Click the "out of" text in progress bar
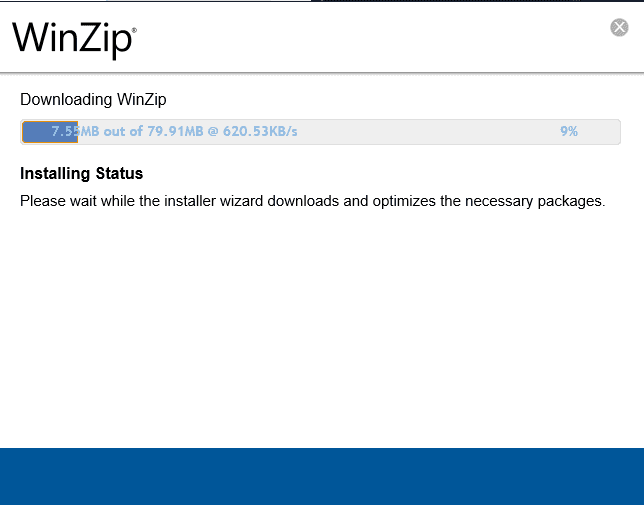The height and width of the screenshot is (505, 644). [124, 131]
